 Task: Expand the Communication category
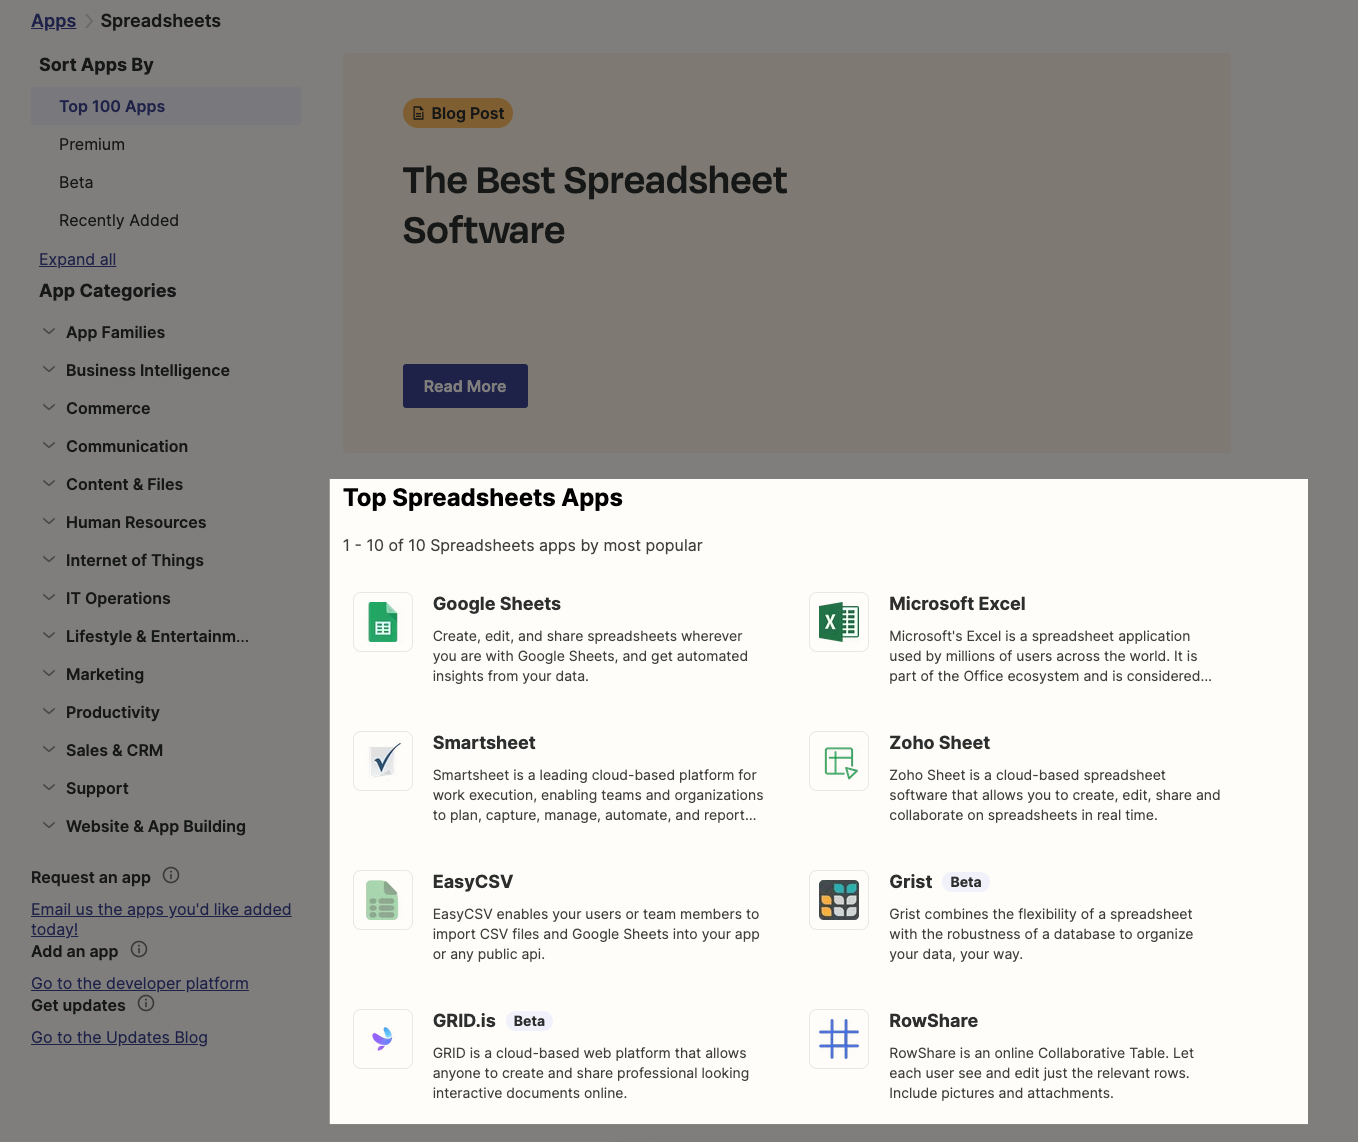pyautogui.click(x=49, y=445)
